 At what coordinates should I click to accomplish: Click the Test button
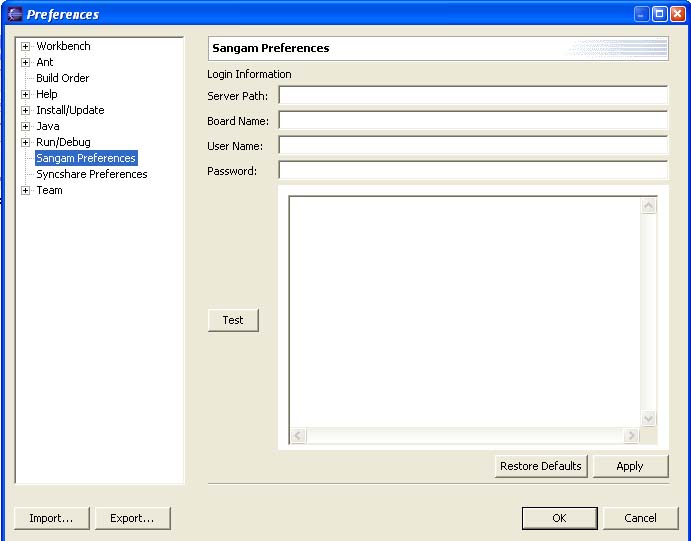pos(233,320)
